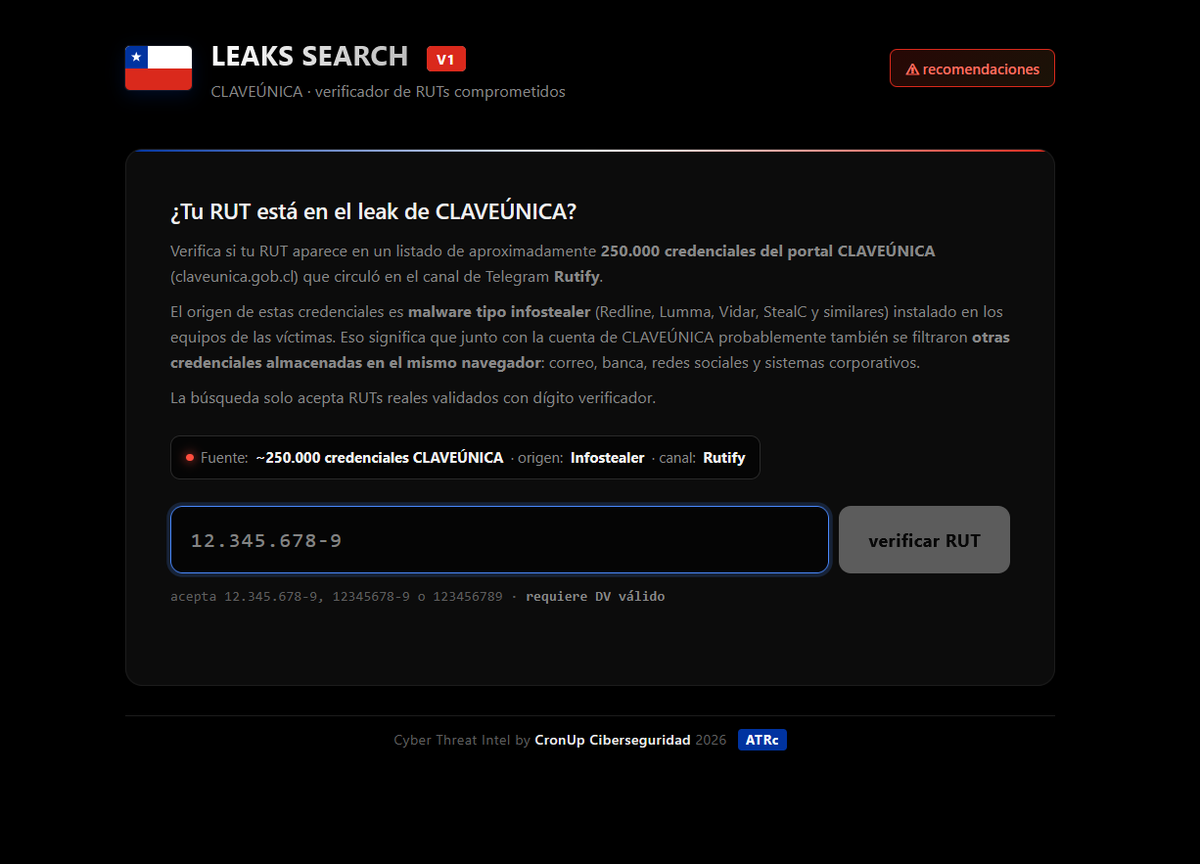The height and width of the screenshot is (864, 1200).
Task: Click the subtitle 'verificador de RUTs comprometidos'
Action: [440, 92]
